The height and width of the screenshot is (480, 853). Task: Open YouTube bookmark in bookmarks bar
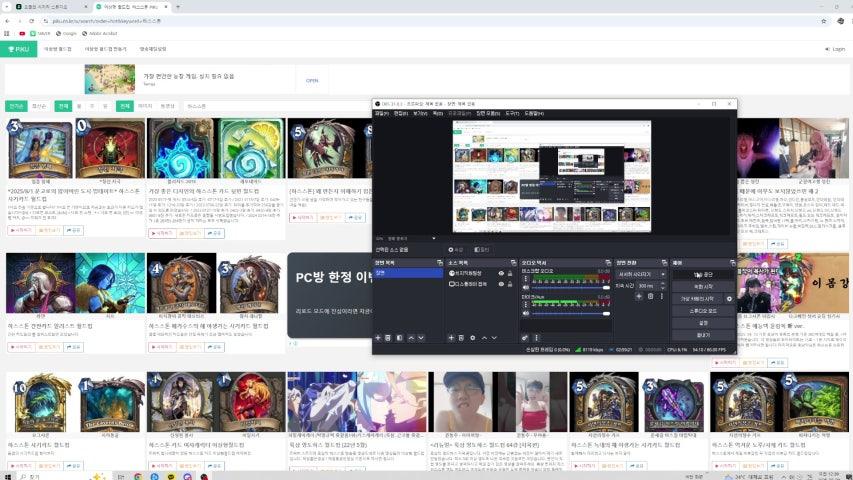[x=22, y=33]
